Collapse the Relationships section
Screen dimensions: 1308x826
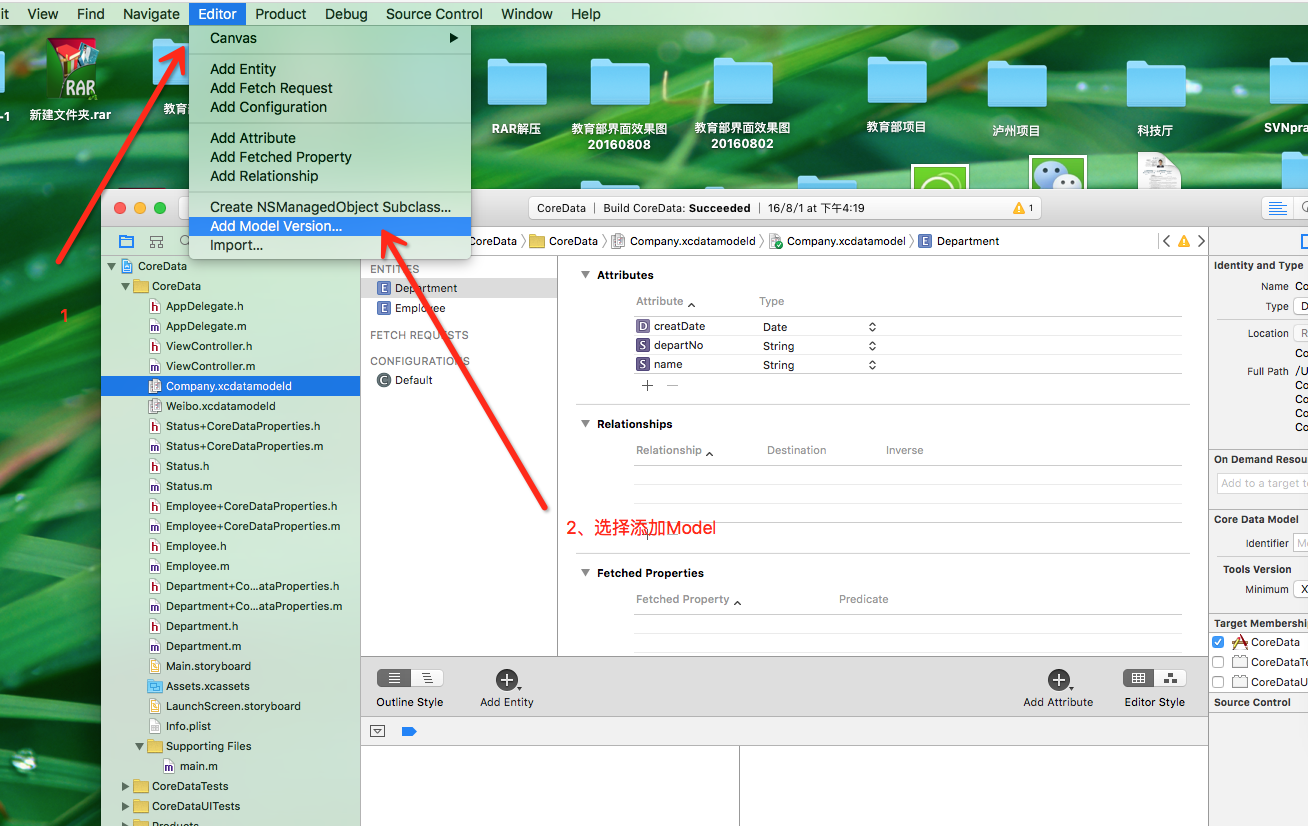point(586,424)
